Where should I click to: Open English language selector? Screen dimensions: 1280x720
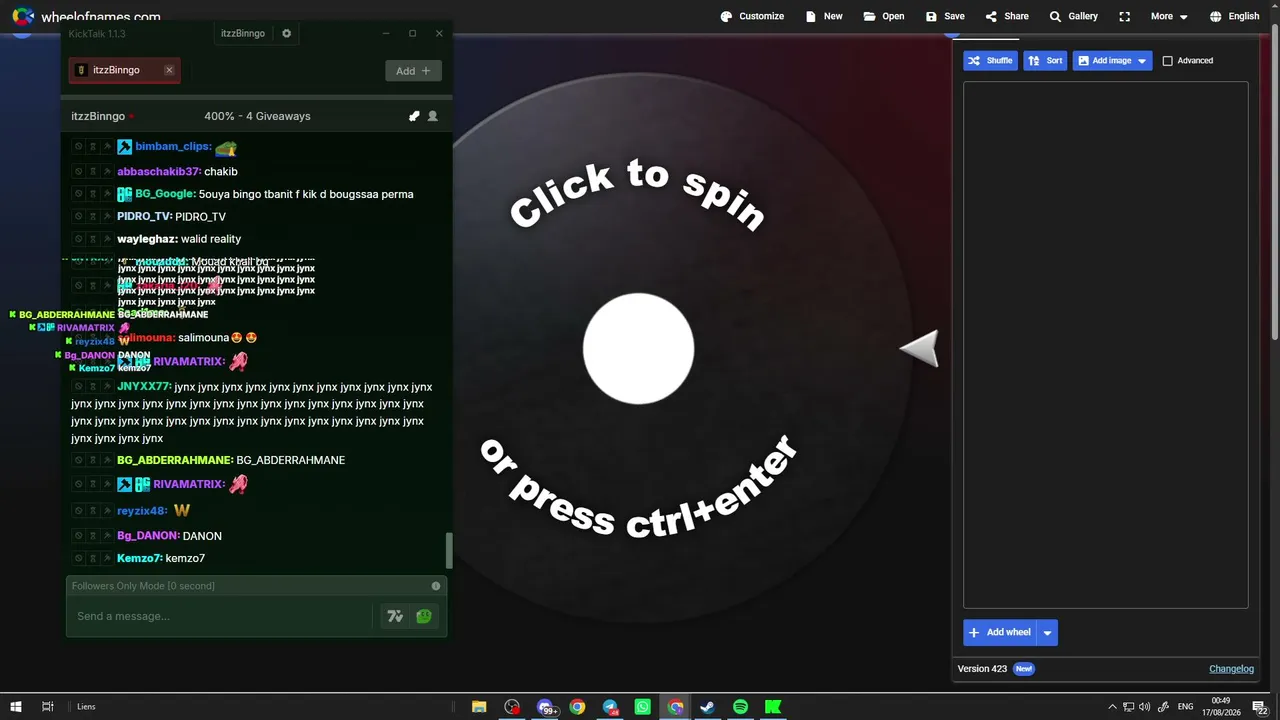[1234, 16]
